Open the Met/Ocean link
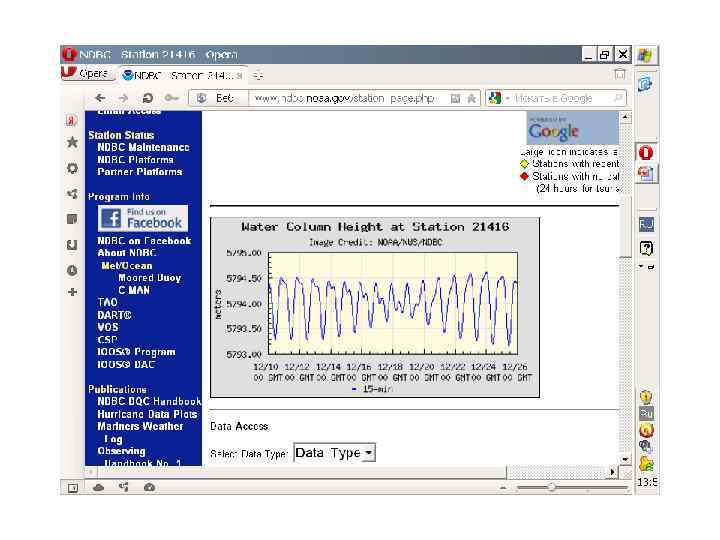 (127, 266)
